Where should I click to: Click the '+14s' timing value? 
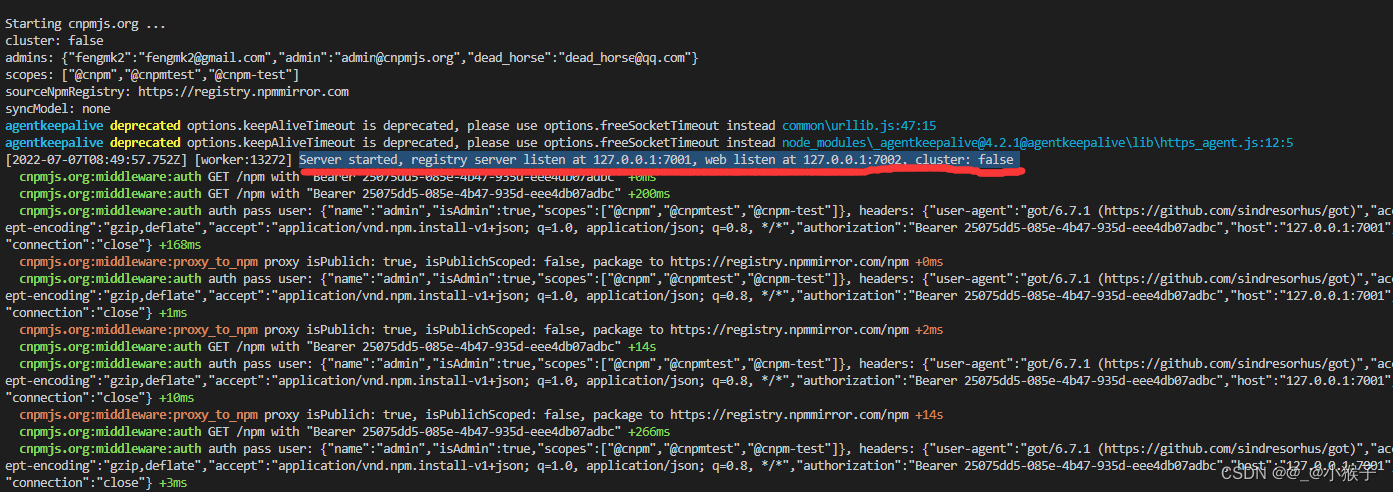coord(642,347)
